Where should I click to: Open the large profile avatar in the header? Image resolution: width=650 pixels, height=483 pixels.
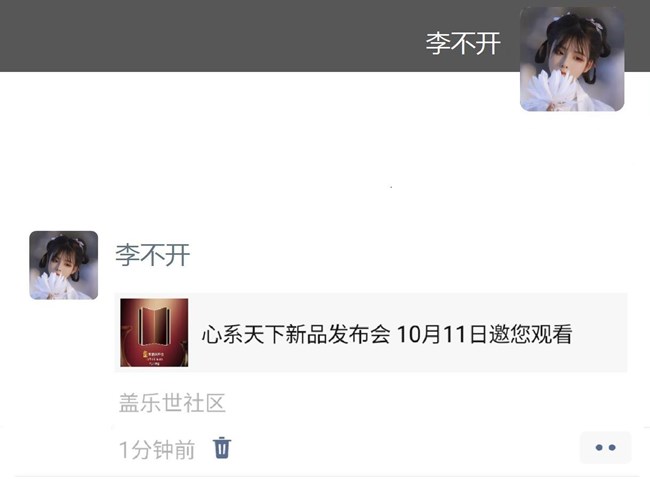[572, 59]
